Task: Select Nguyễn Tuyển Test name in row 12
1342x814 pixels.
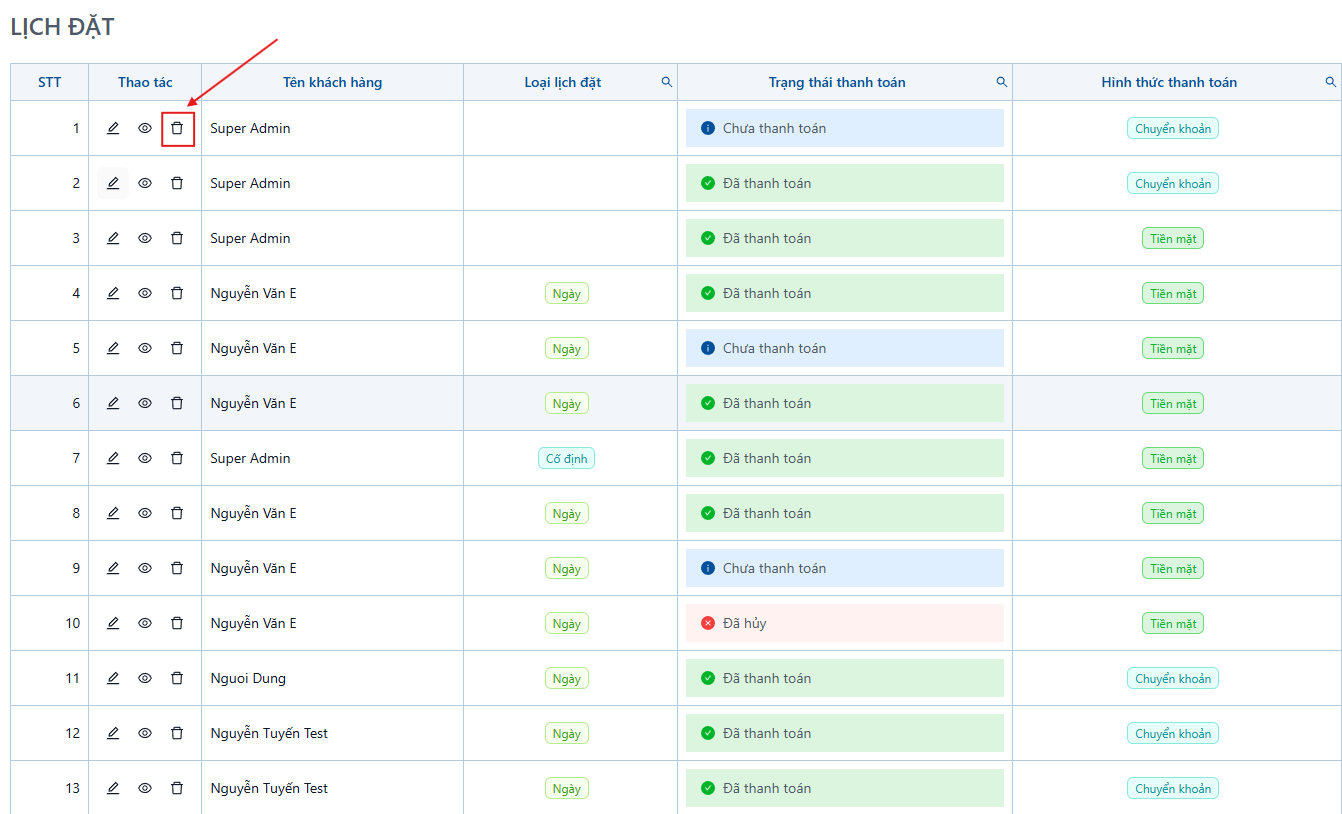Action: [x=269, y=733]
